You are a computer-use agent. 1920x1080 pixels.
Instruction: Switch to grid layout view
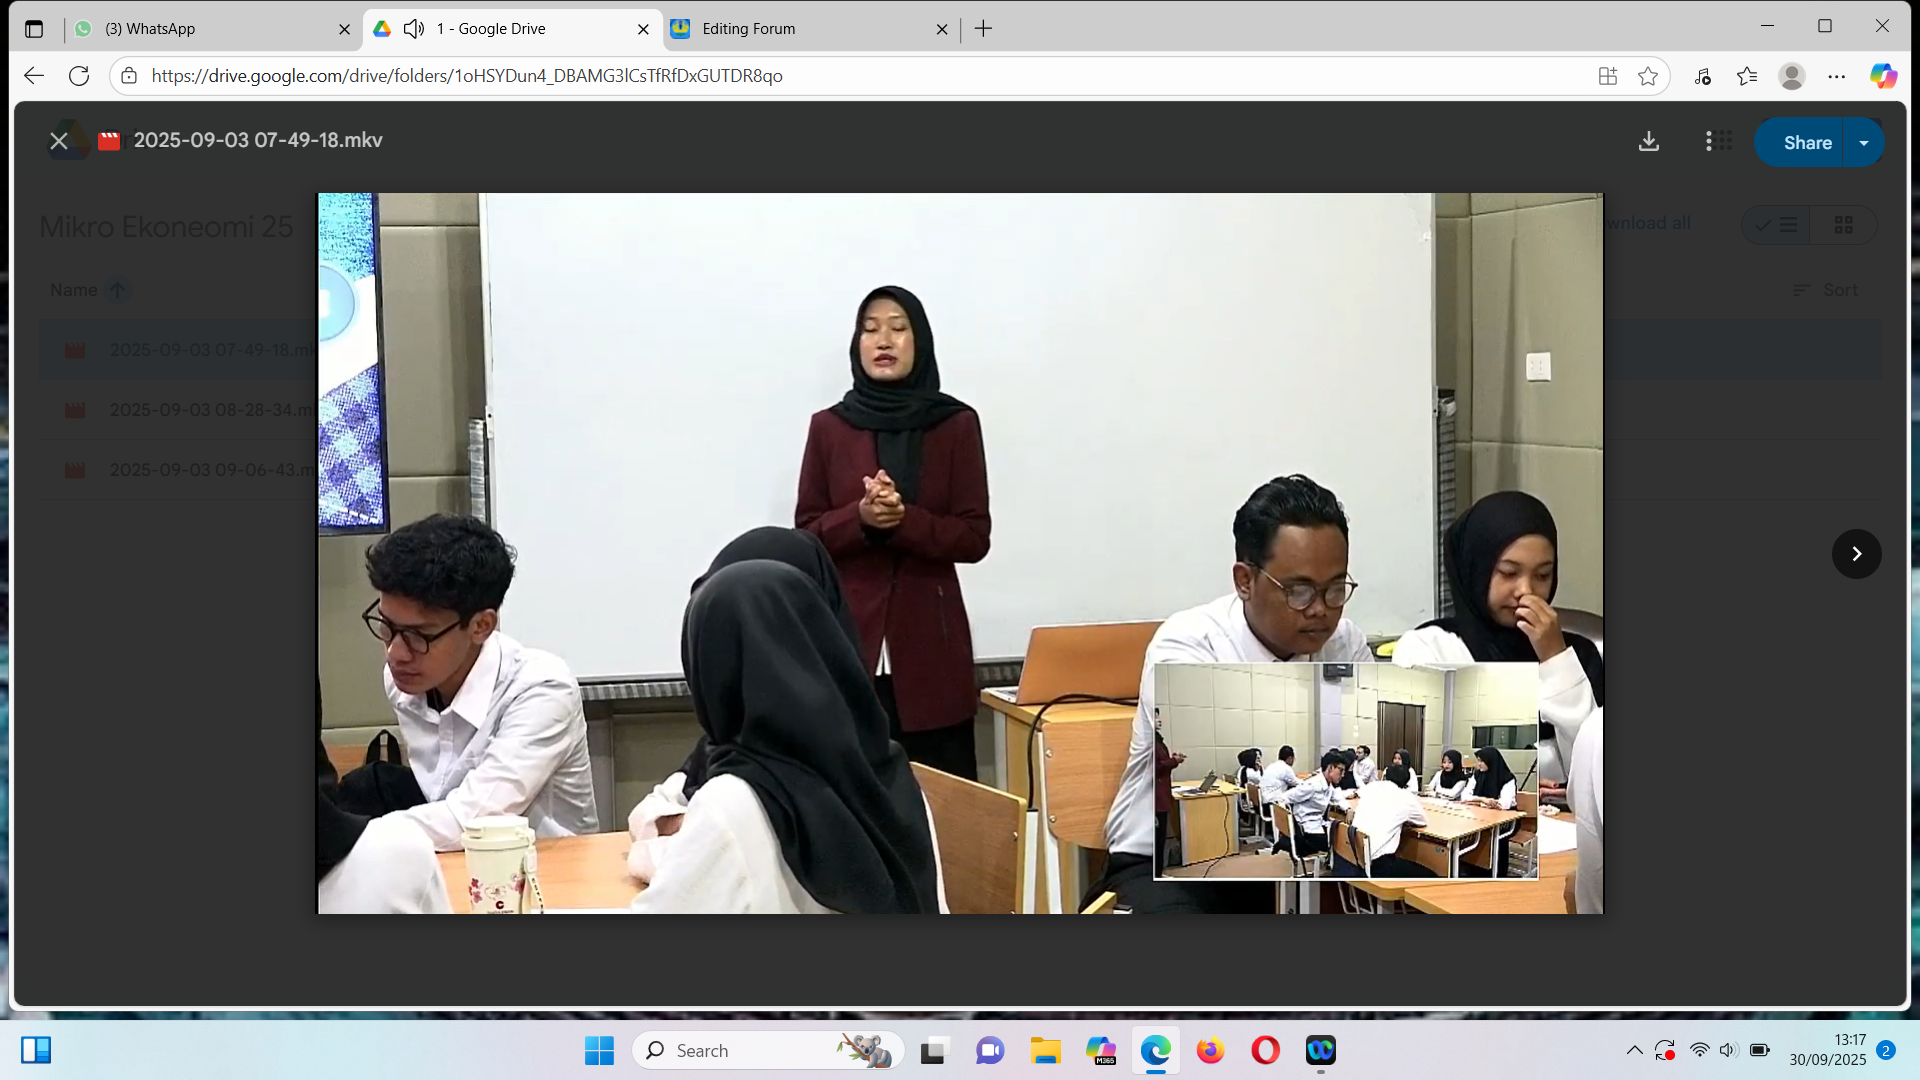[x=1843, y=225]
